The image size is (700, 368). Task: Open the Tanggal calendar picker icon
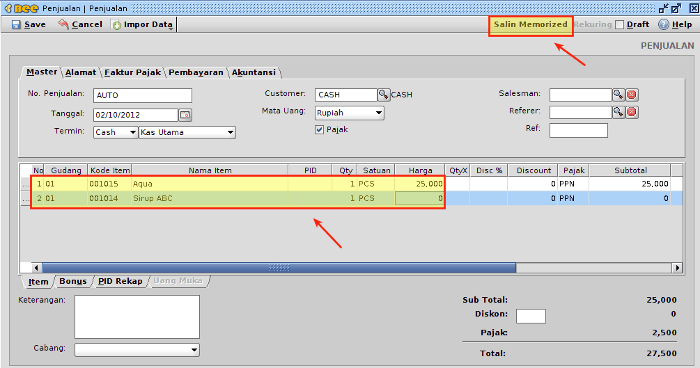click(x=185, y=115)
